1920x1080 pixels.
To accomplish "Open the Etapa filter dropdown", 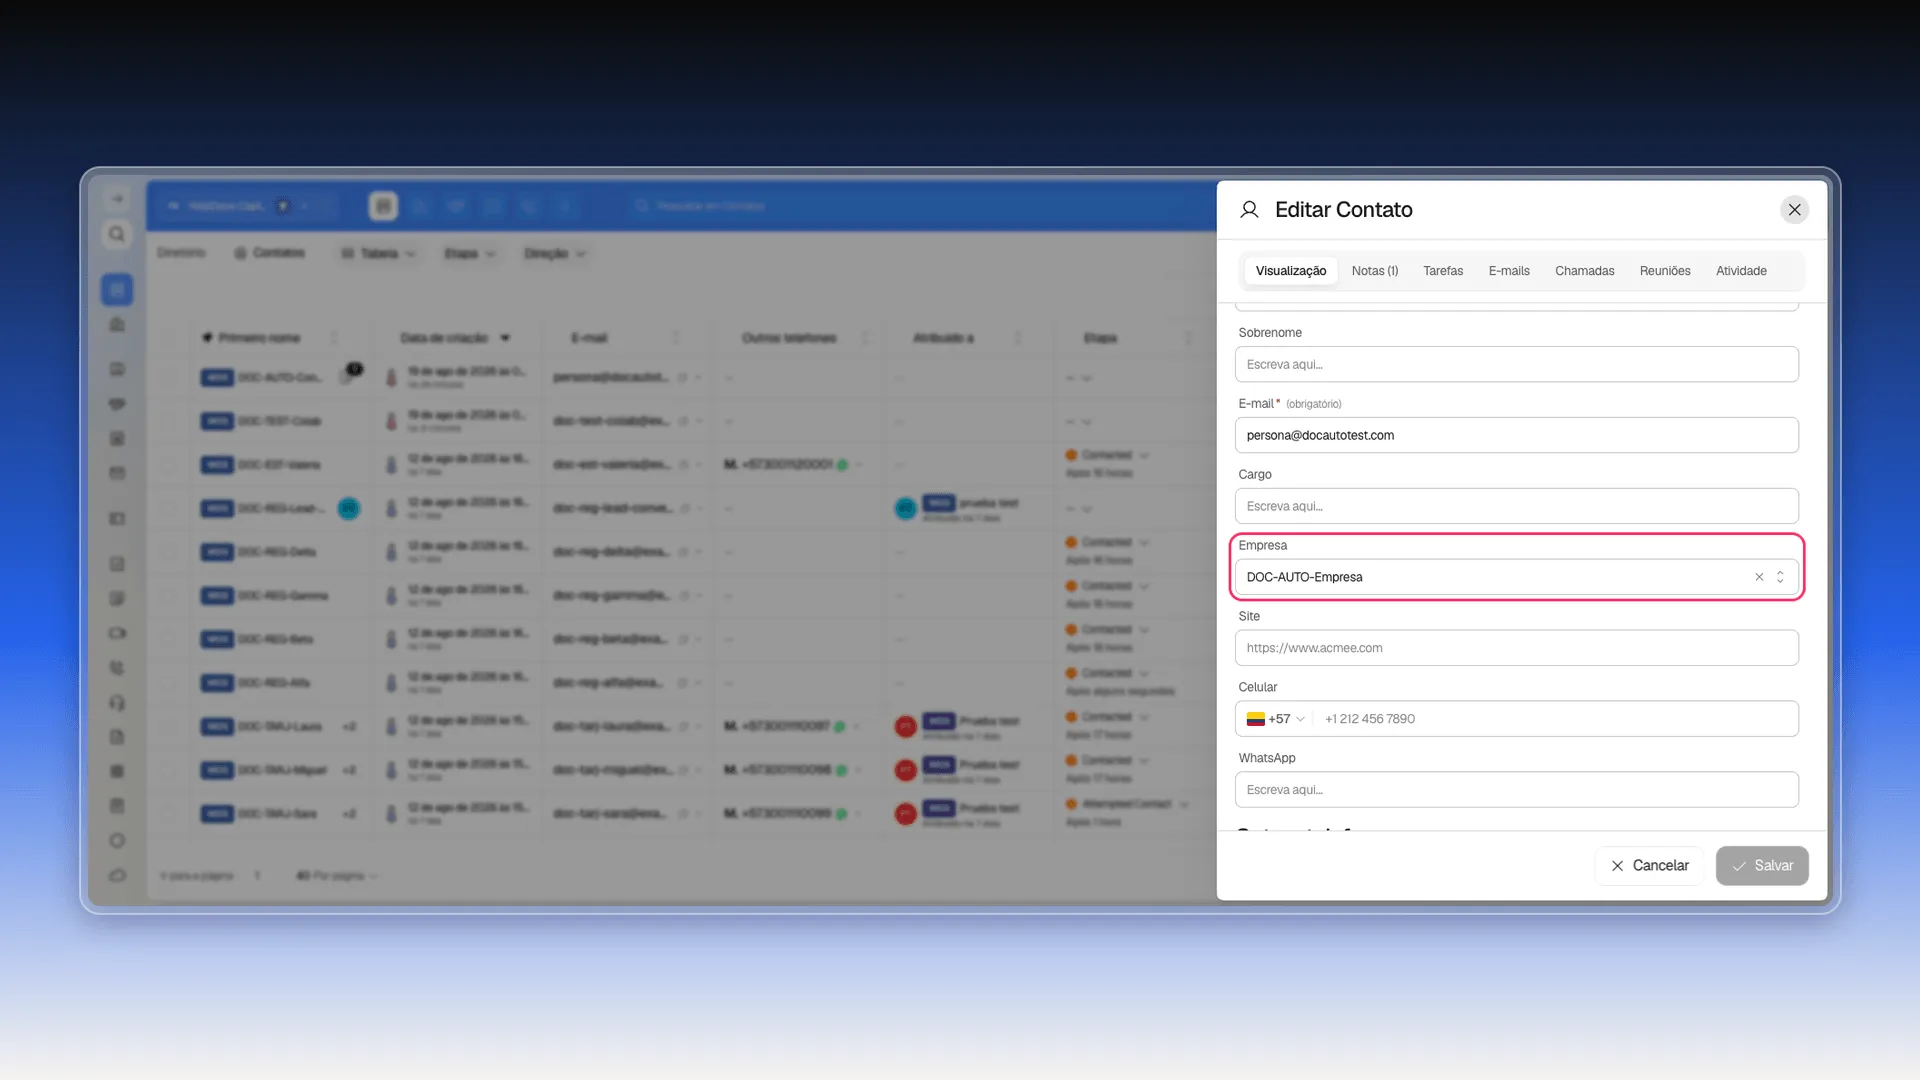I will pos(470,254).
